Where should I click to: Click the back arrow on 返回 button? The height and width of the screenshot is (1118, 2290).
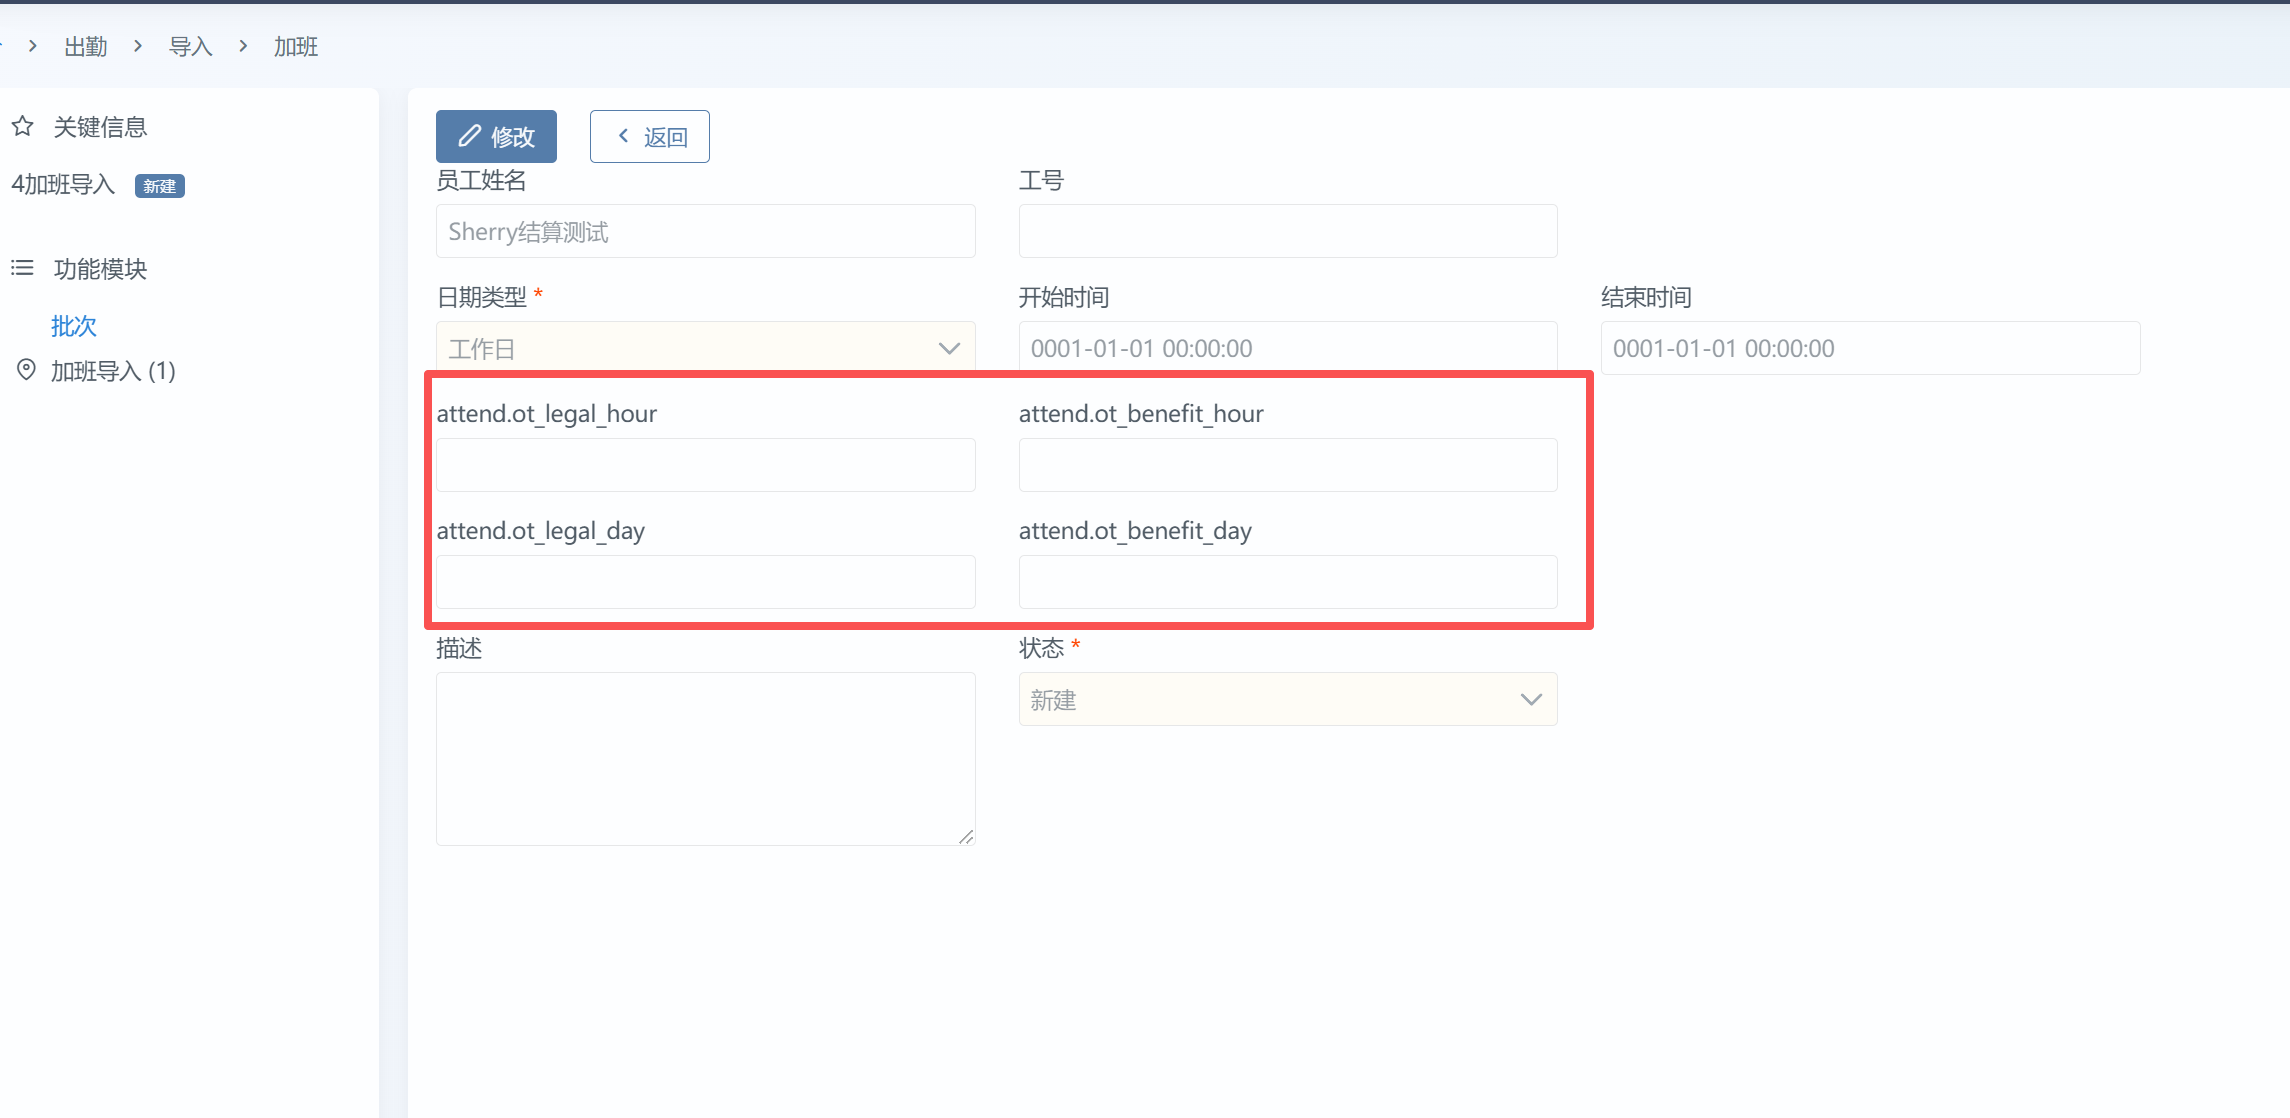pyautogui.click(x=623, y=136)
